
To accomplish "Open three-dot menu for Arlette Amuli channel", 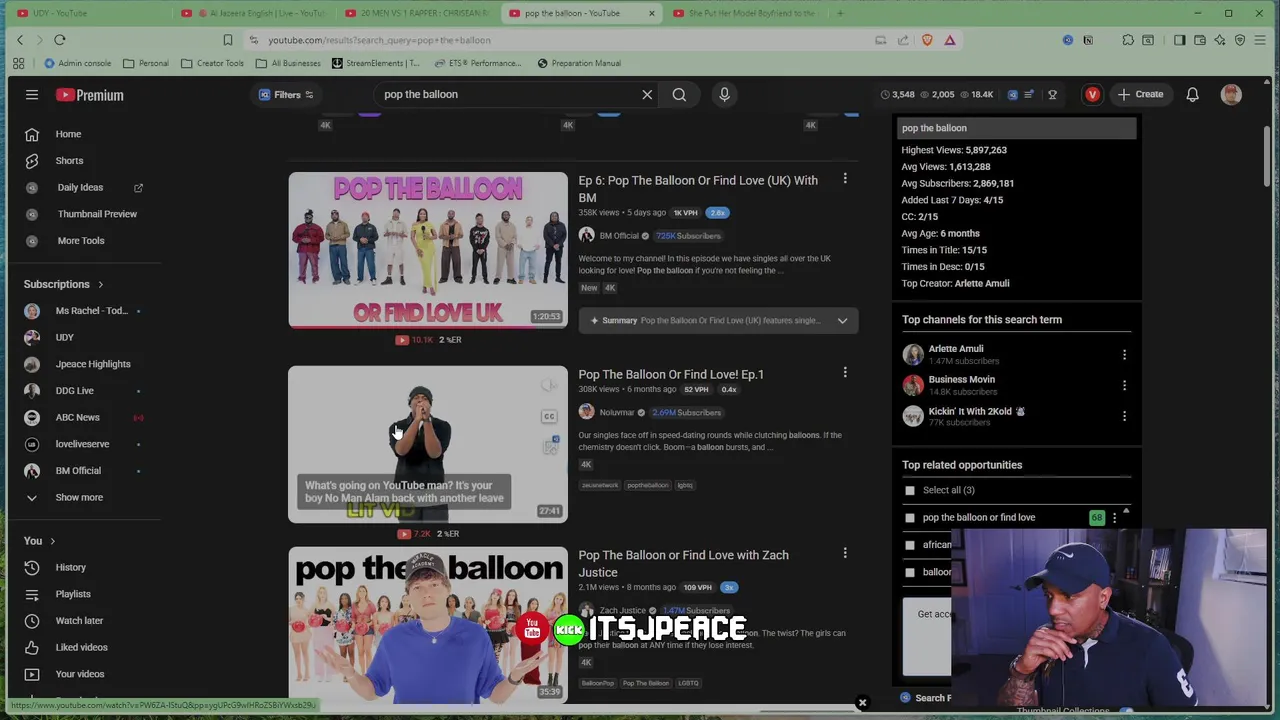I will 1124,355.
